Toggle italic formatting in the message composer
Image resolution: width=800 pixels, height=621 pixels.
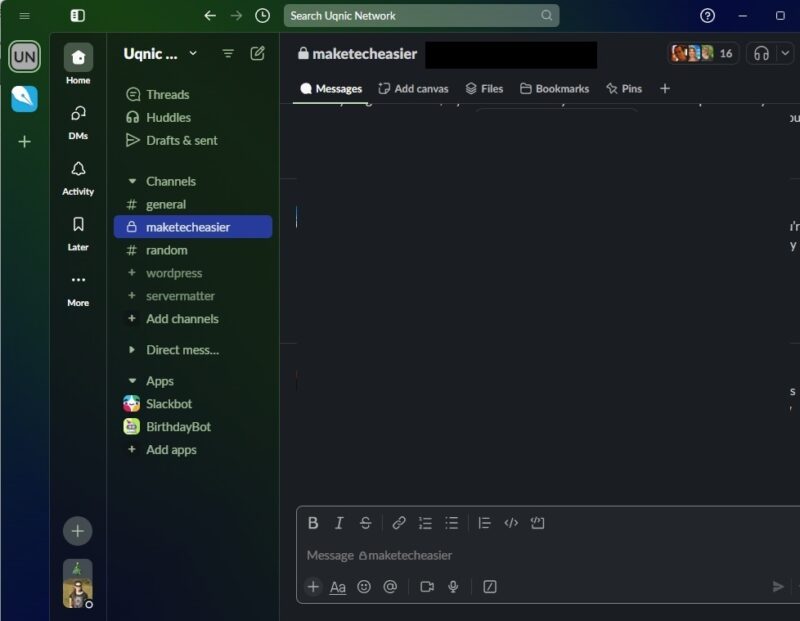(338, 522)
